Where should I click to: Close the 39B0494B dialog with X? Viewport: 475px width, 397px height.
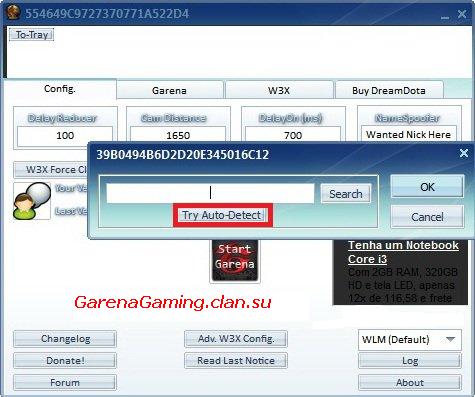(x=464, y=153)
